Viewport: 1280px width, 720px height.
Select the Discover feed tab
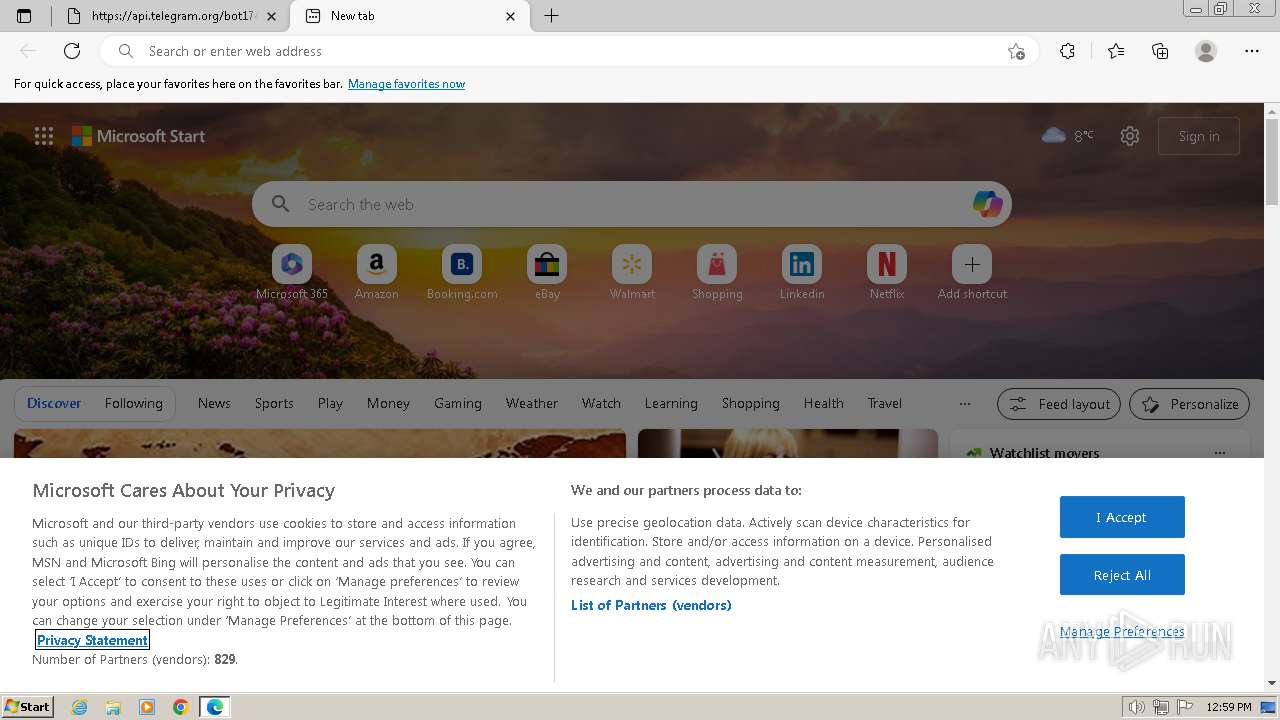coord(54,403)
